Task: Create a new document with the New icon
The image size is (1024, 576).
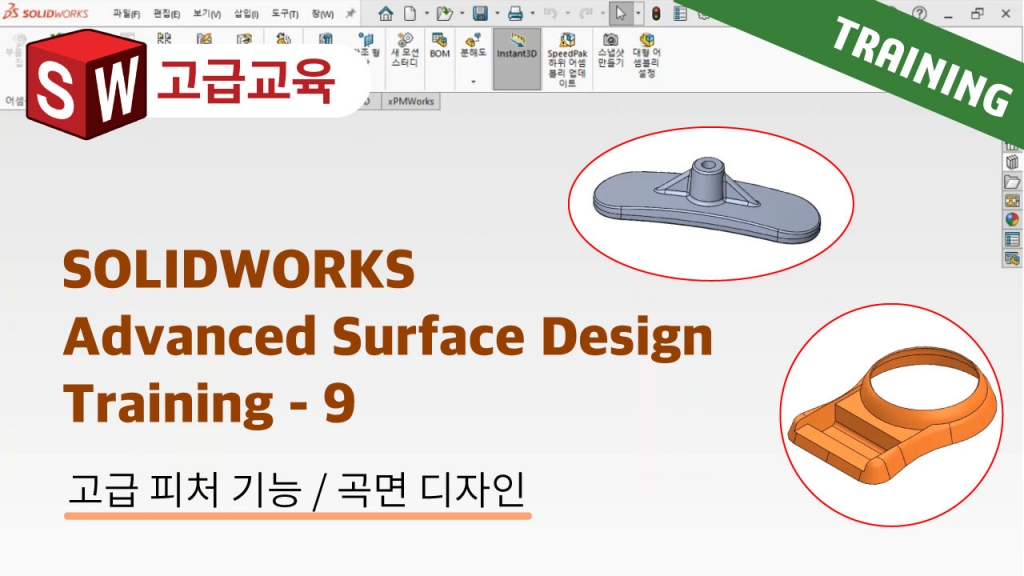Action: pos(410,13)
